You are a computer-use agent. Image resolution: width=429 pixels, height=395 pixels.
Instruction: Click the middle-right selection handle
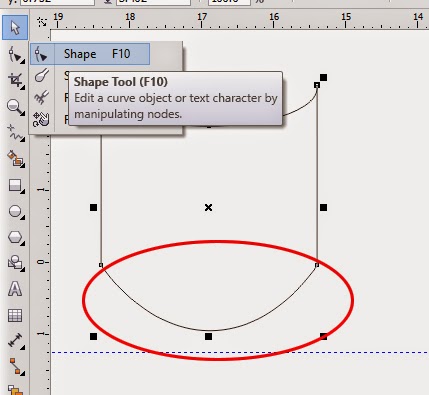[323, 208]
